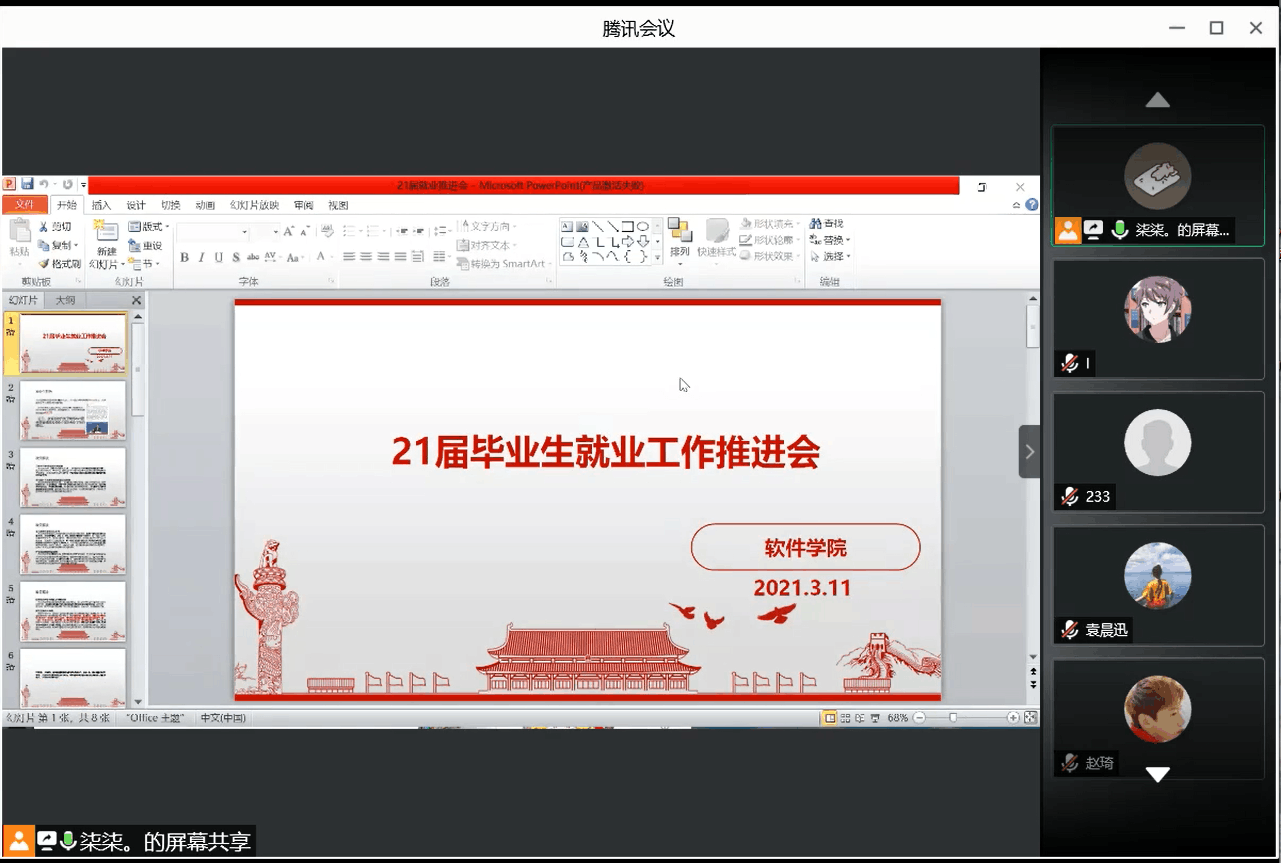Collapse the participant video sidebar arrow

click(1029, 452)
